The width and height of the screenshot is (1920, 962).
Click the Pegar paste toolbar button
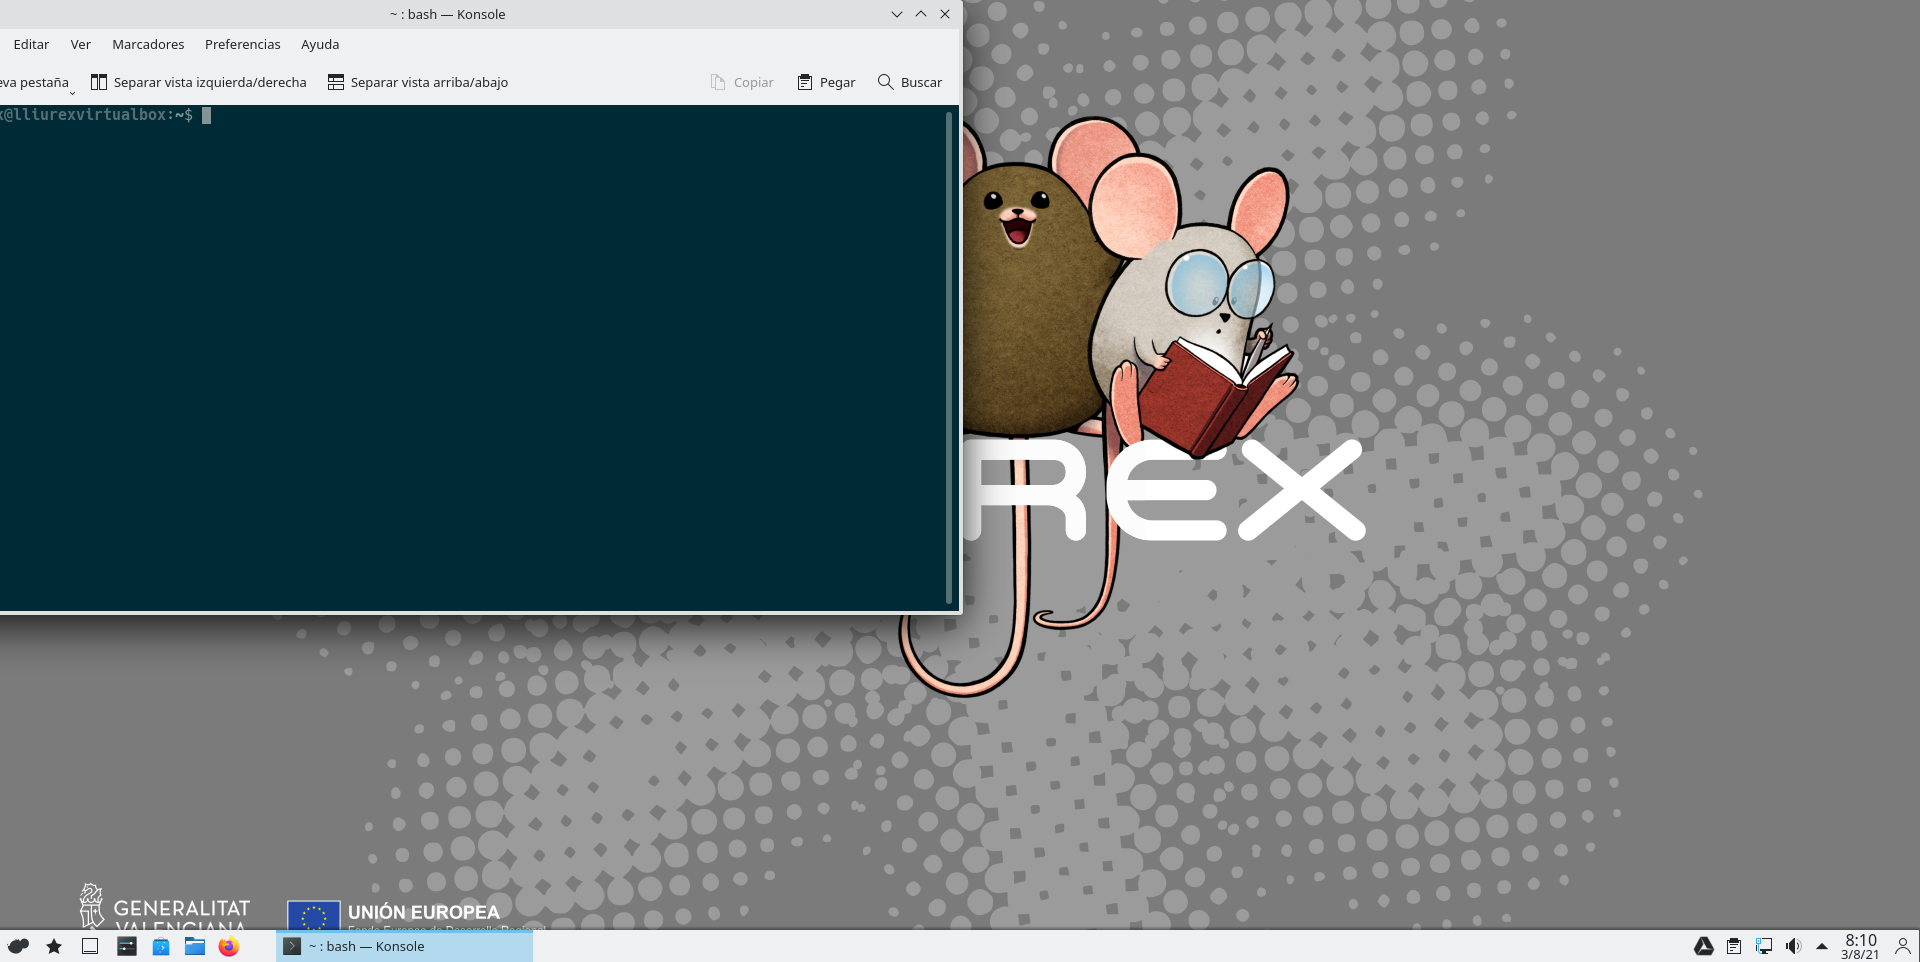826,82
